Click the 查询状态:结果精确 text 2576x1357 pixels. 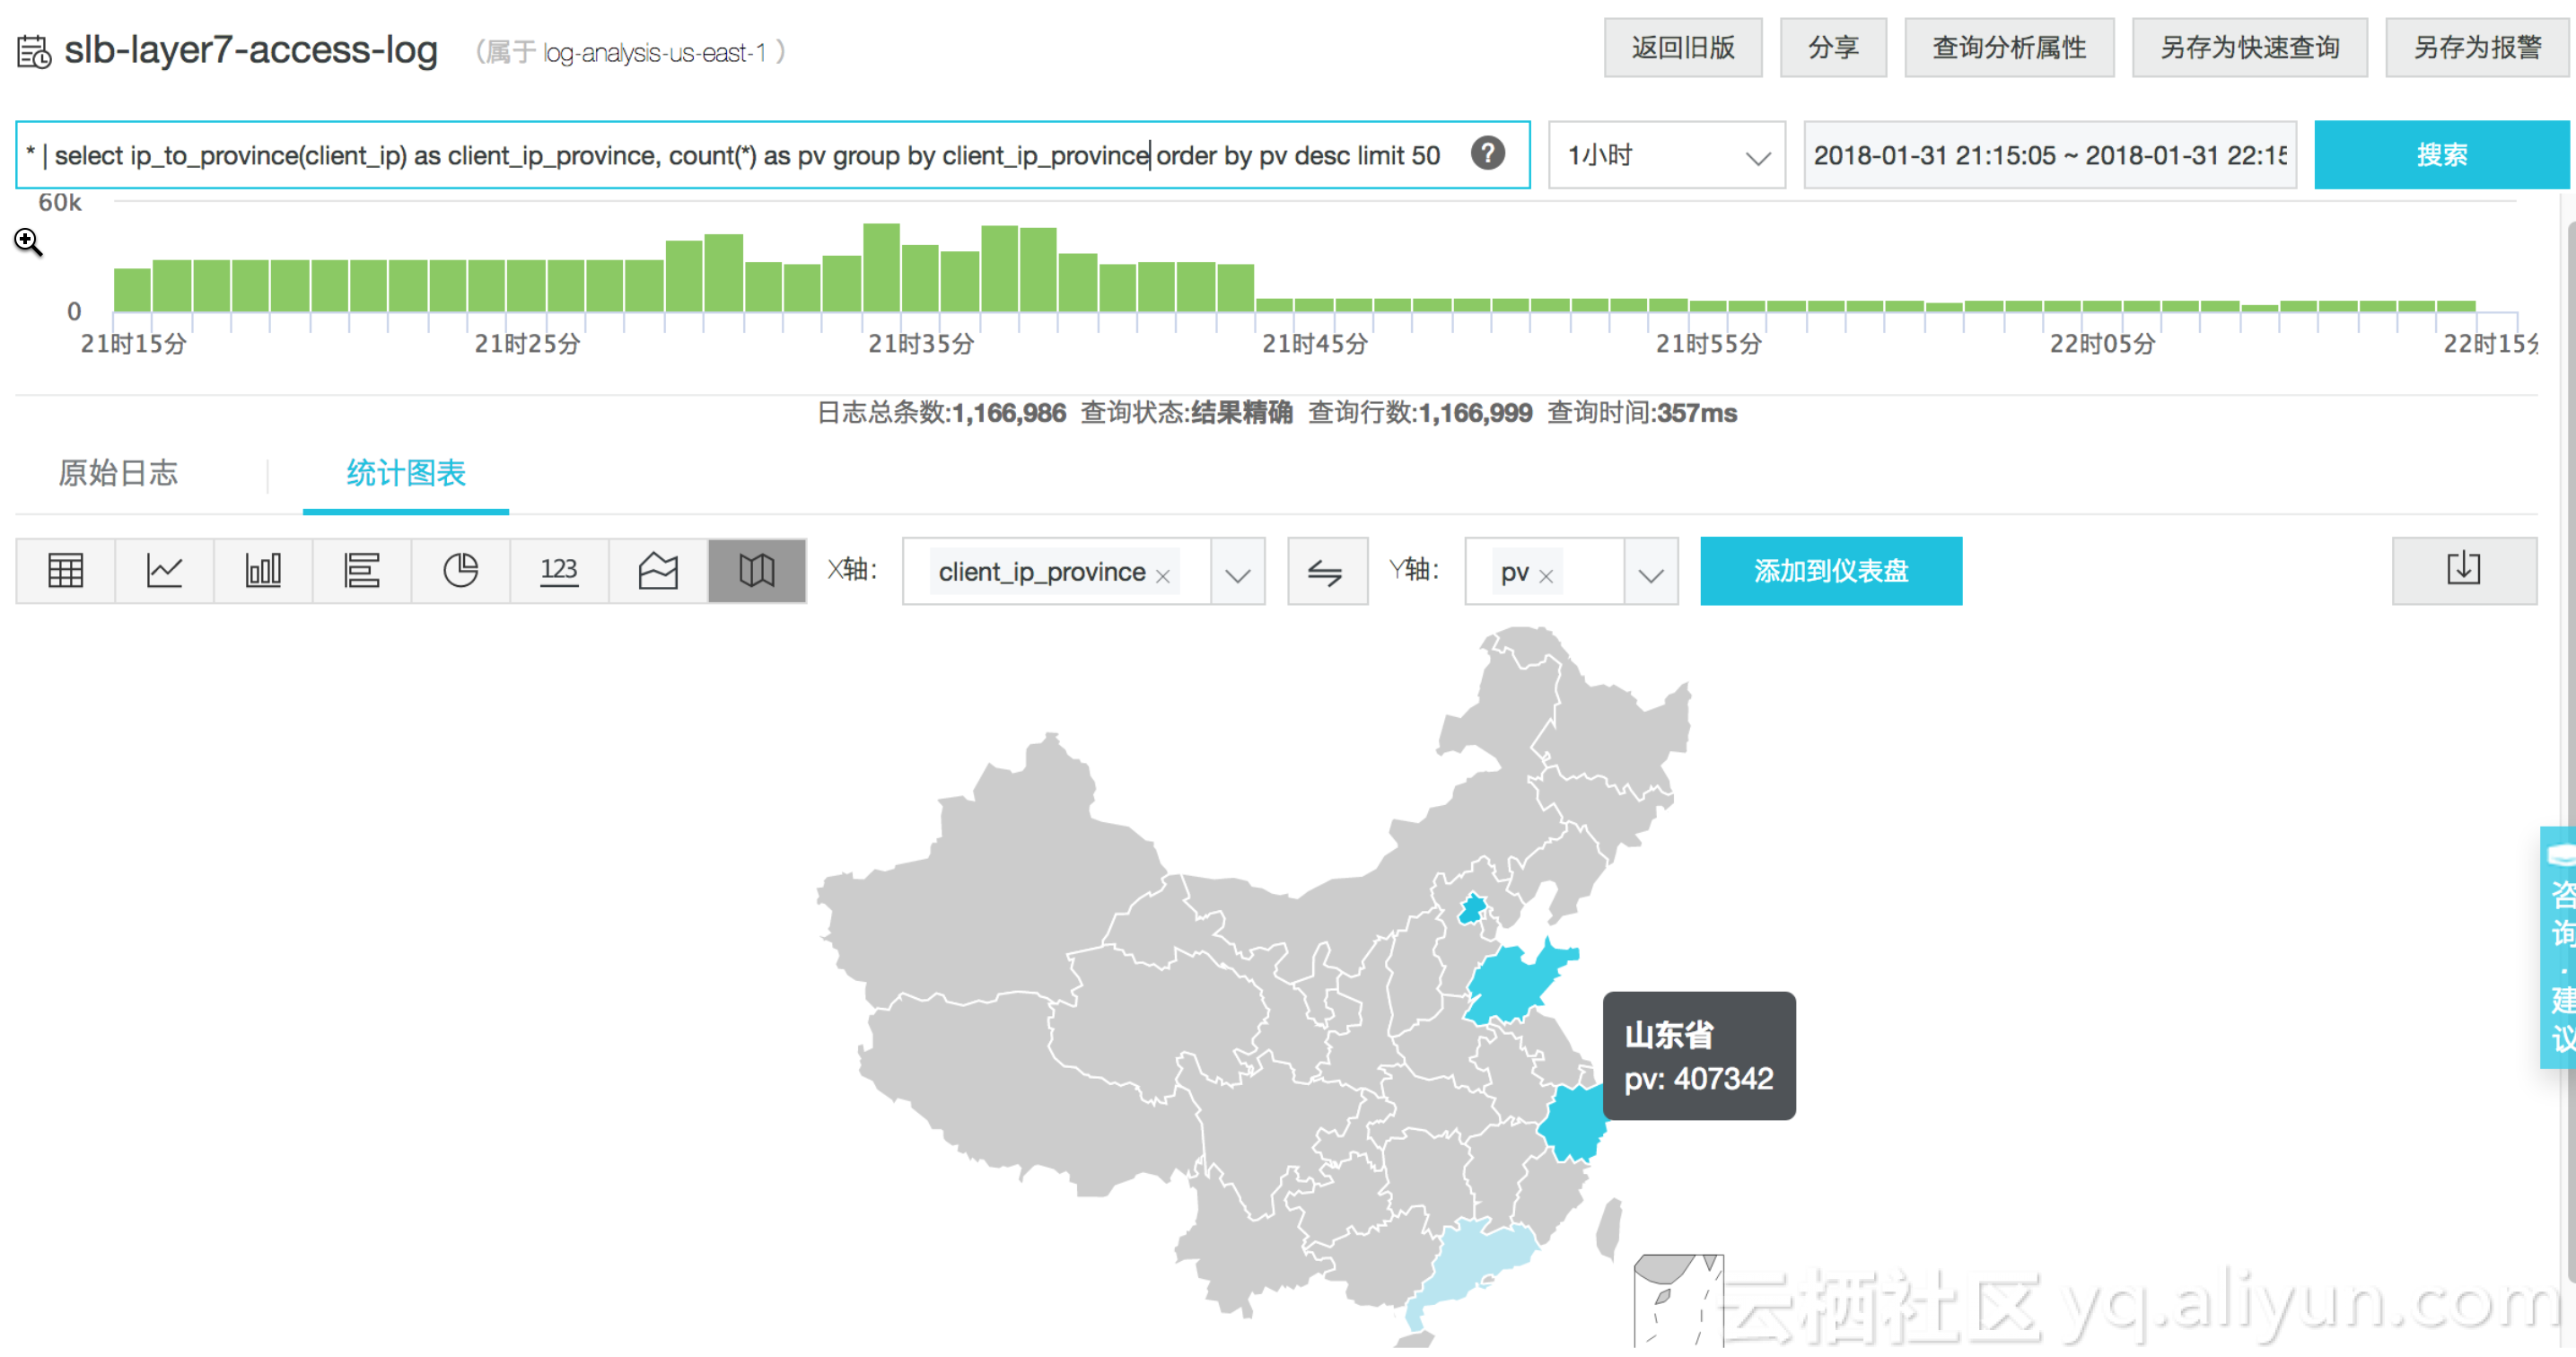click(x=1186, y=413)
